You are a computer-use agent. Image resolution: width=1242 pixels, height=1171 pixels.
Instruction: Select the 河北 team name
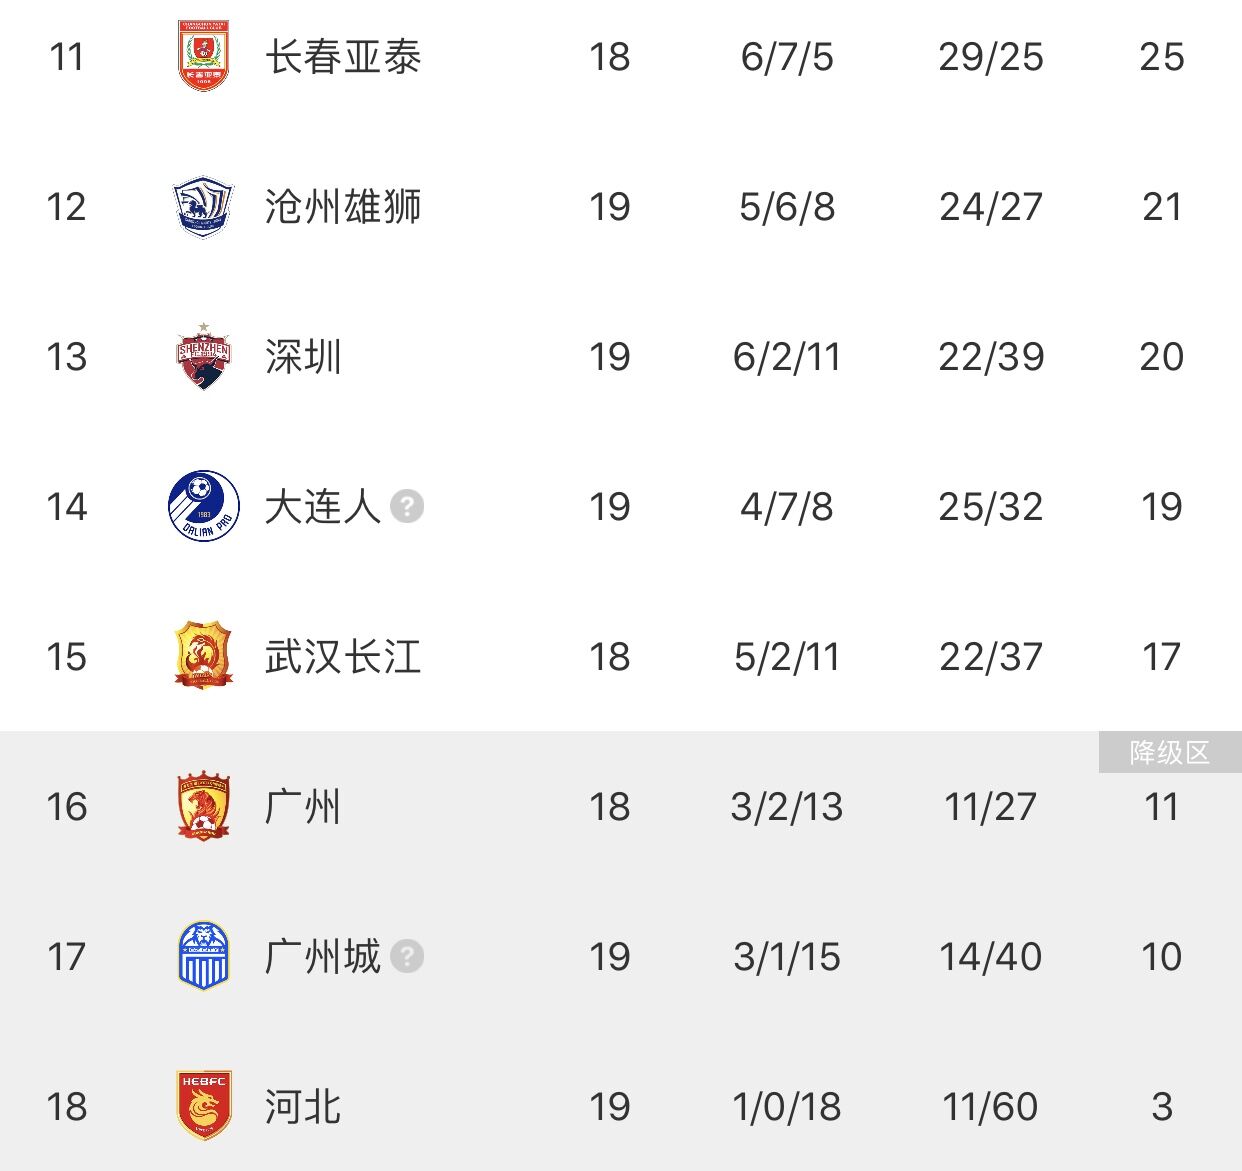pyautogui.click(x=303, y=1107)
